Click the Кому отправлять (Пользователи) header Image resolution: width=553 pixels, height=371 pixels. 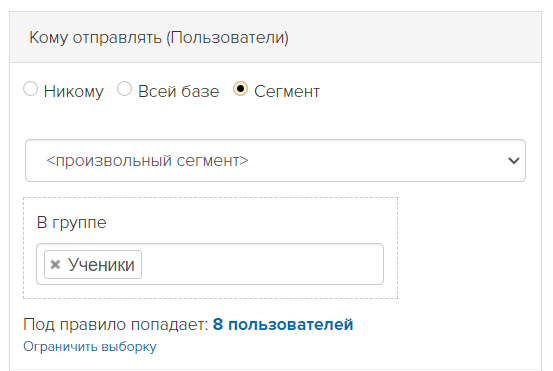(x=159, y=37)
